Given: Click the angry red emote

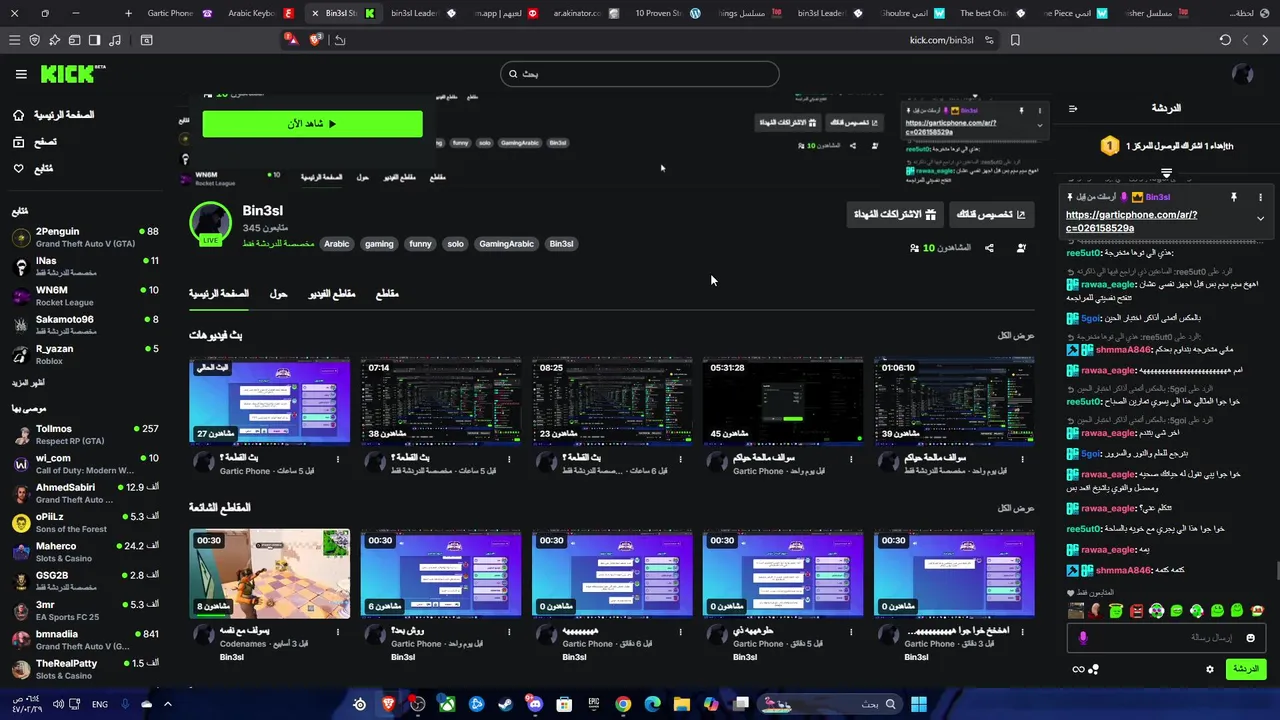Looking at the screenshot, I should click(x=1136, y=610).
